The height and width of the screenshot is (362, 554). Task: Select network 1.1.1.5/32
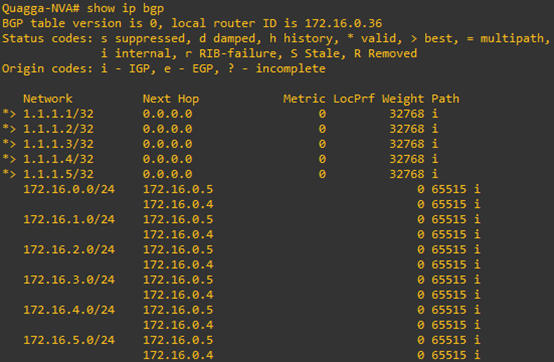(x=58, y=174)
